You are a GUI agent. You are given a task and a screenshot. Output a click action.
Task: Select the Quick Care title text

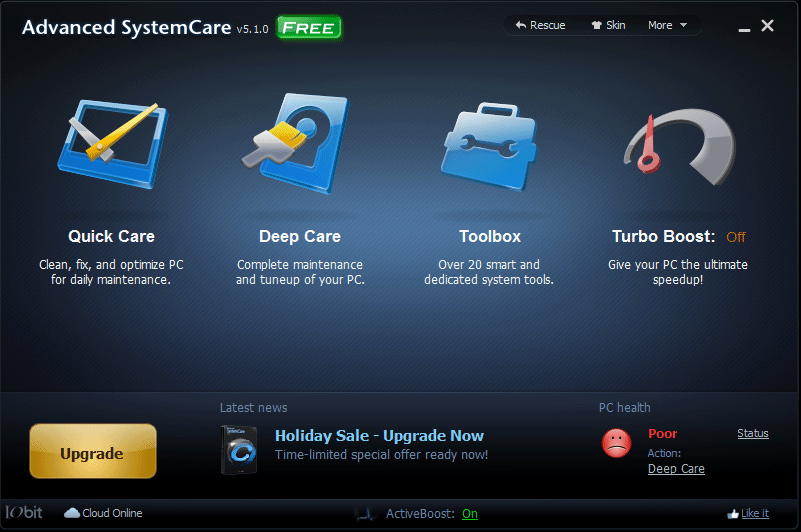111,236
